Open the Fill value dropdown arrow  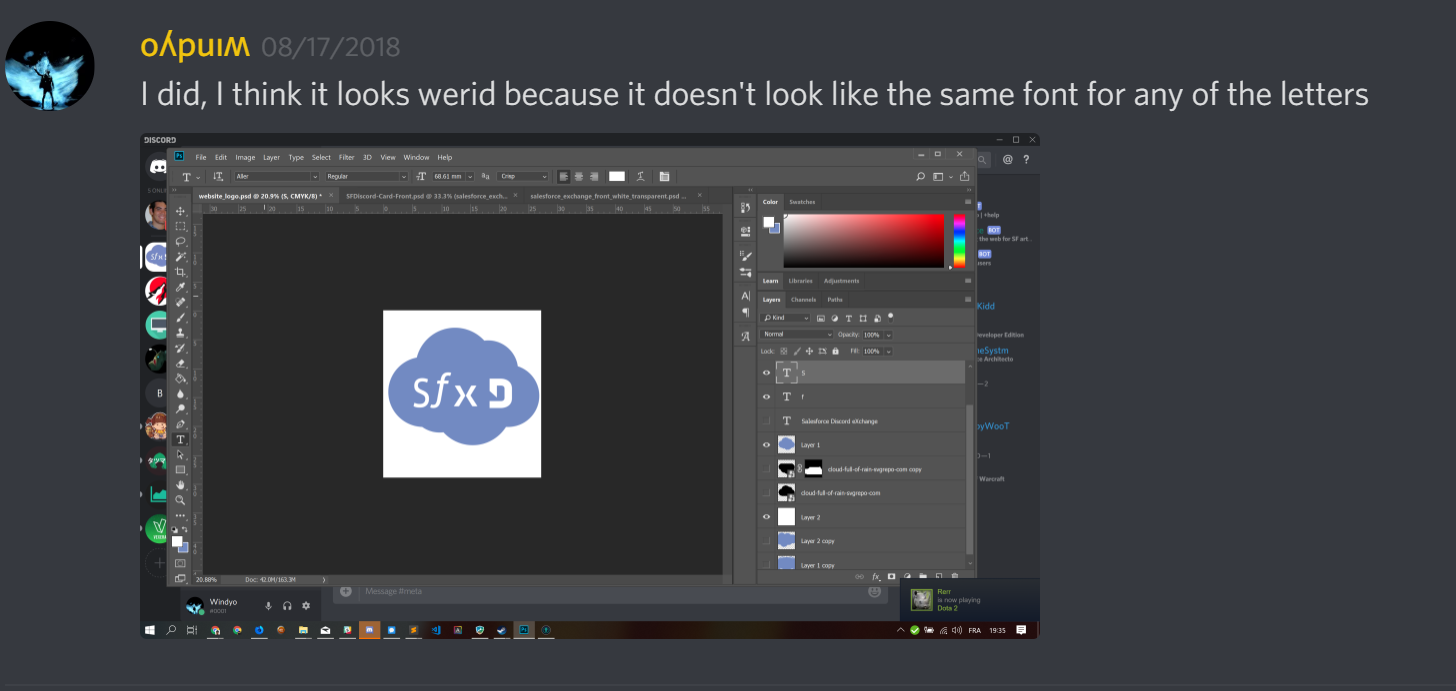pos(888,351)
